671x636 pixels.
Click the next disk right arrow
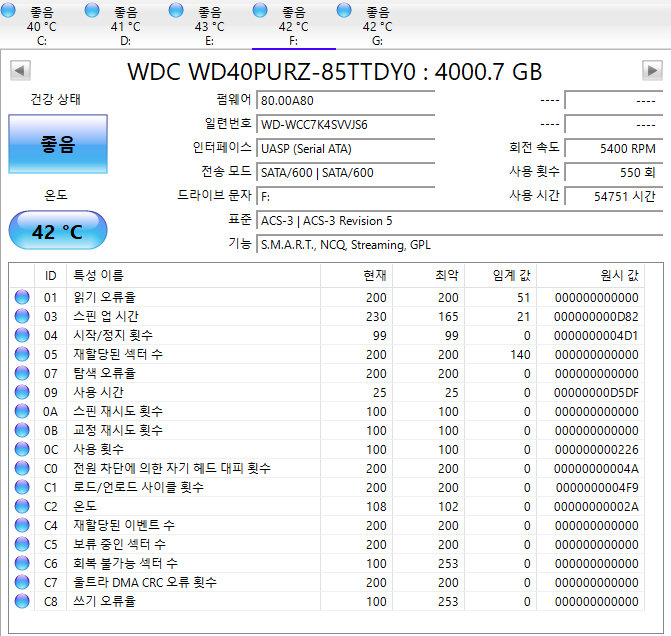[652, 71]
